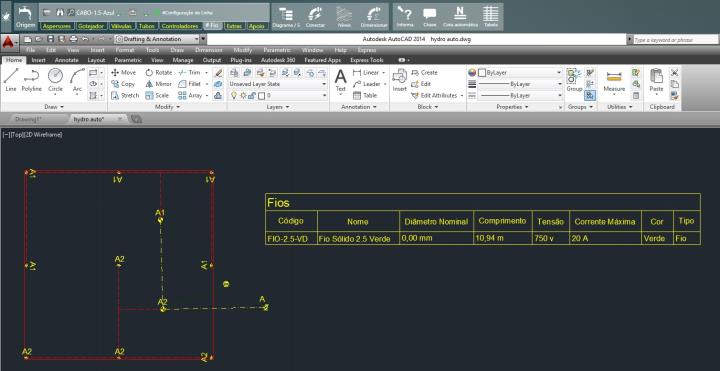The image size is (720, 371).
Task: Toggle layer on/off lightbulb icon
Action: (x=234, y=96)
